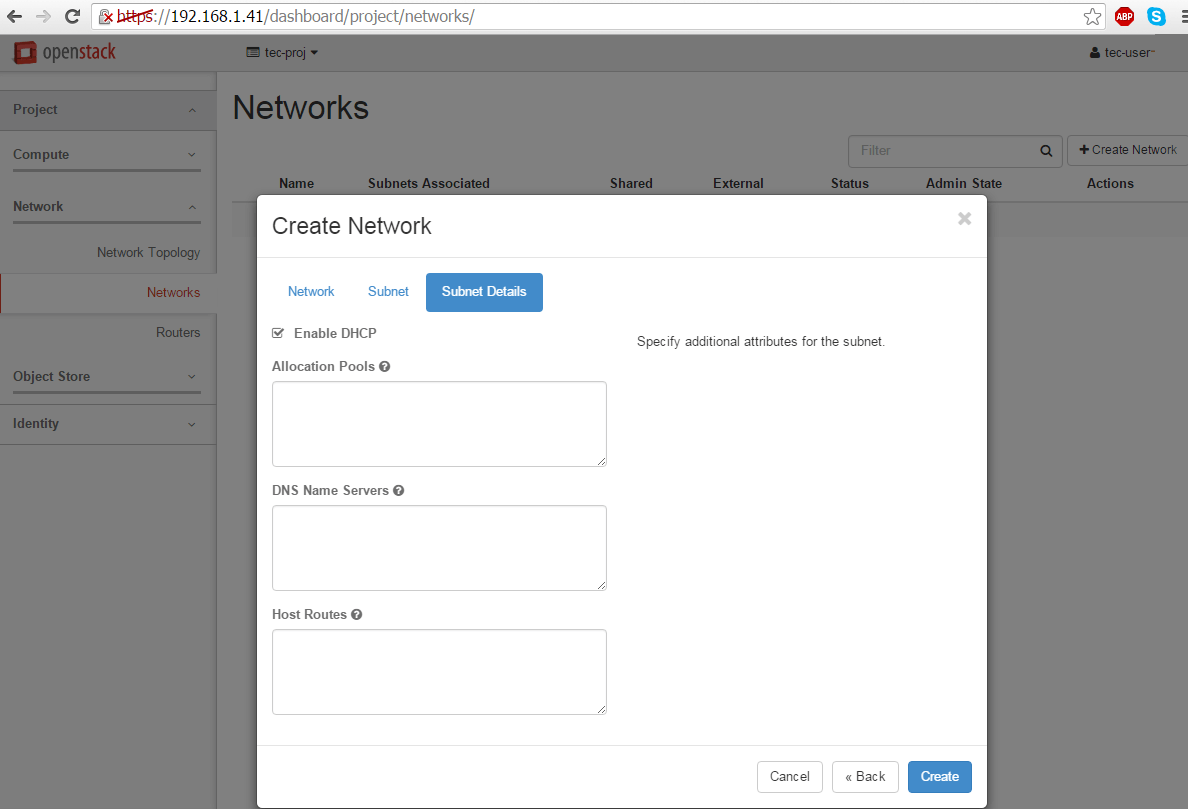Click the OpenStack logo
The width and height of the screenshot is (1188, 809).
coord(65,52)
